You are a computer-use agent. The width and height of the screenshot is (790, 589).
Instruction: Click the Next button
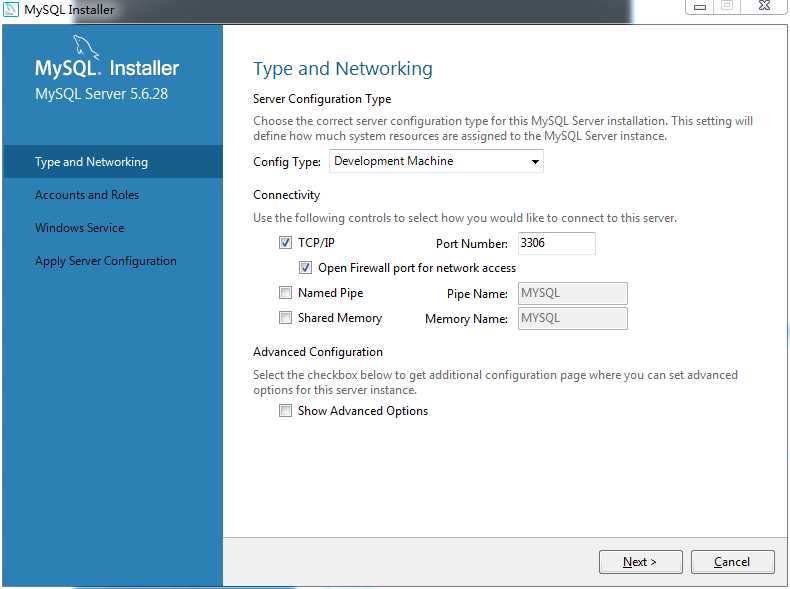click(640, 562)
